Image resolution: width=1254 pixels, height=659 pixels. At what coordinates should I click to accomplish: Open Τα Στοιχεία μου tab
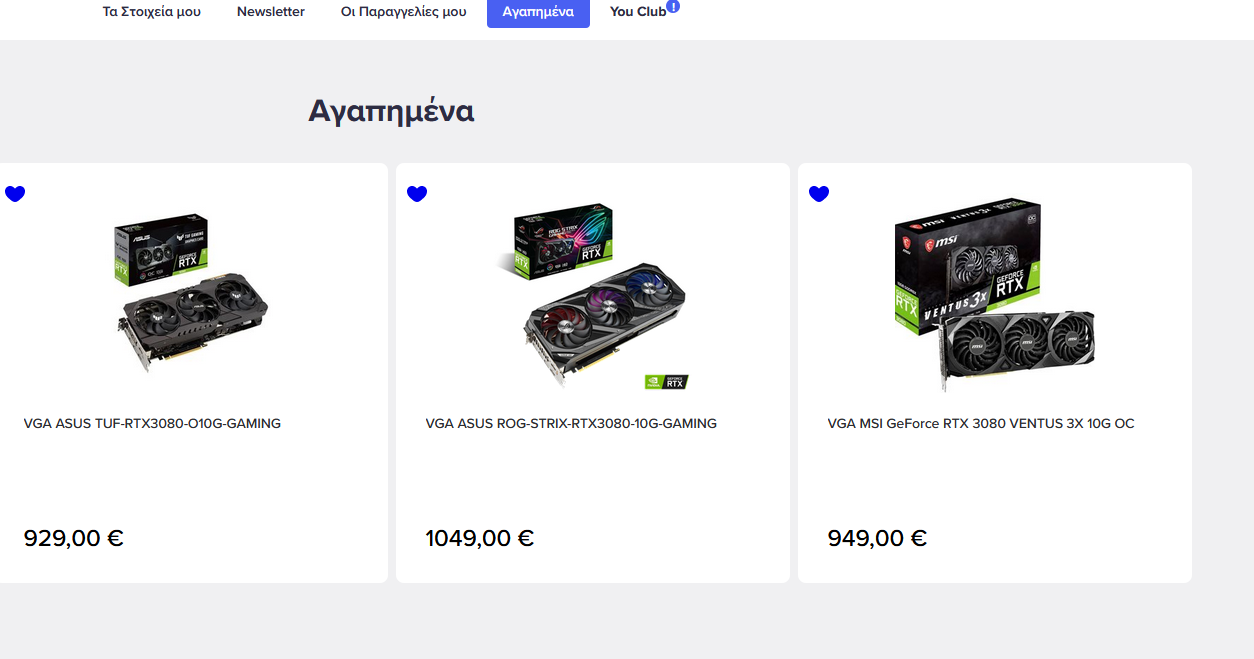[x=152, y=12]
